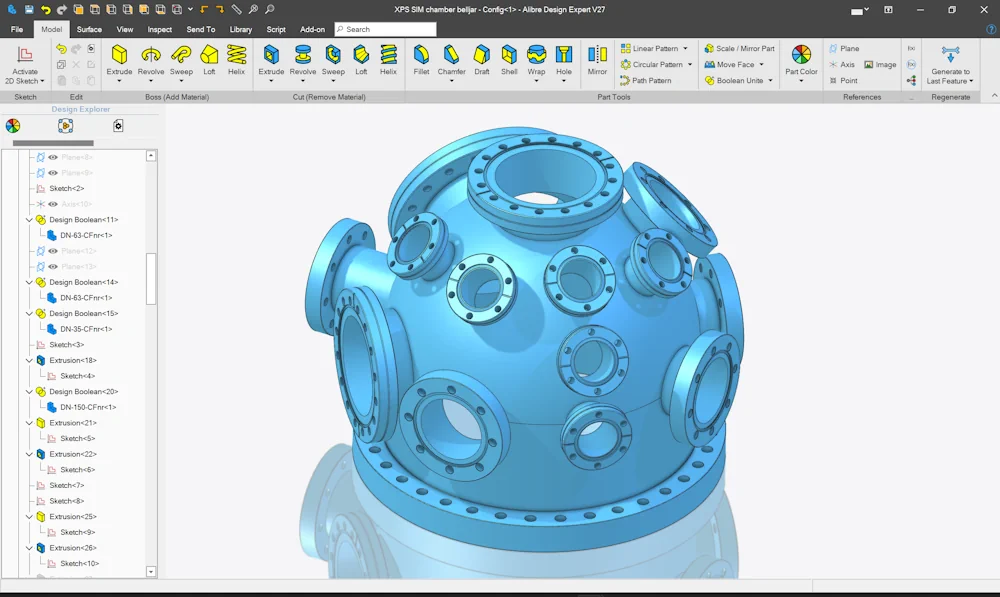Click the gear page icon in Design Explorer
This screenshot has width=1000, height=597.
click(x=118, y=126)
